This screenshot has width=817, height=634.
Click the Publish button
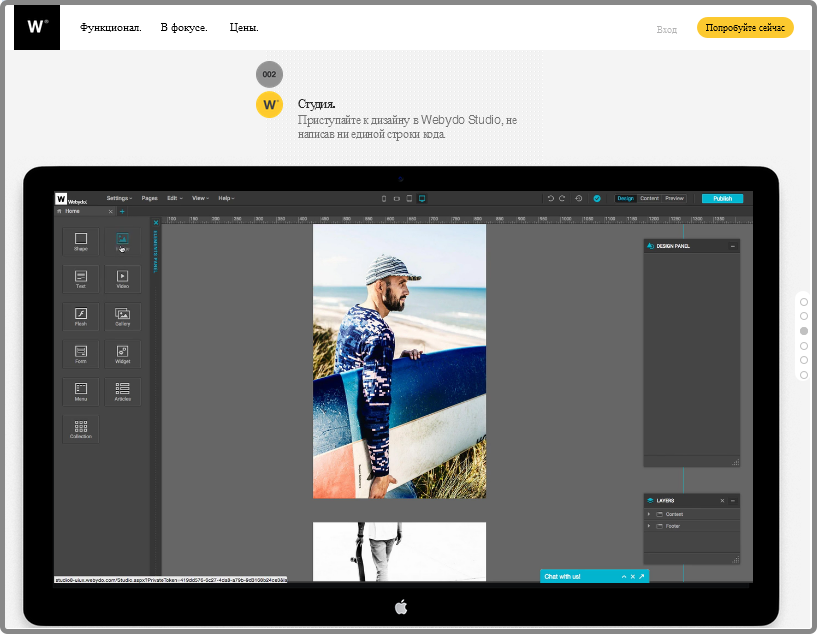click(722, 198)
